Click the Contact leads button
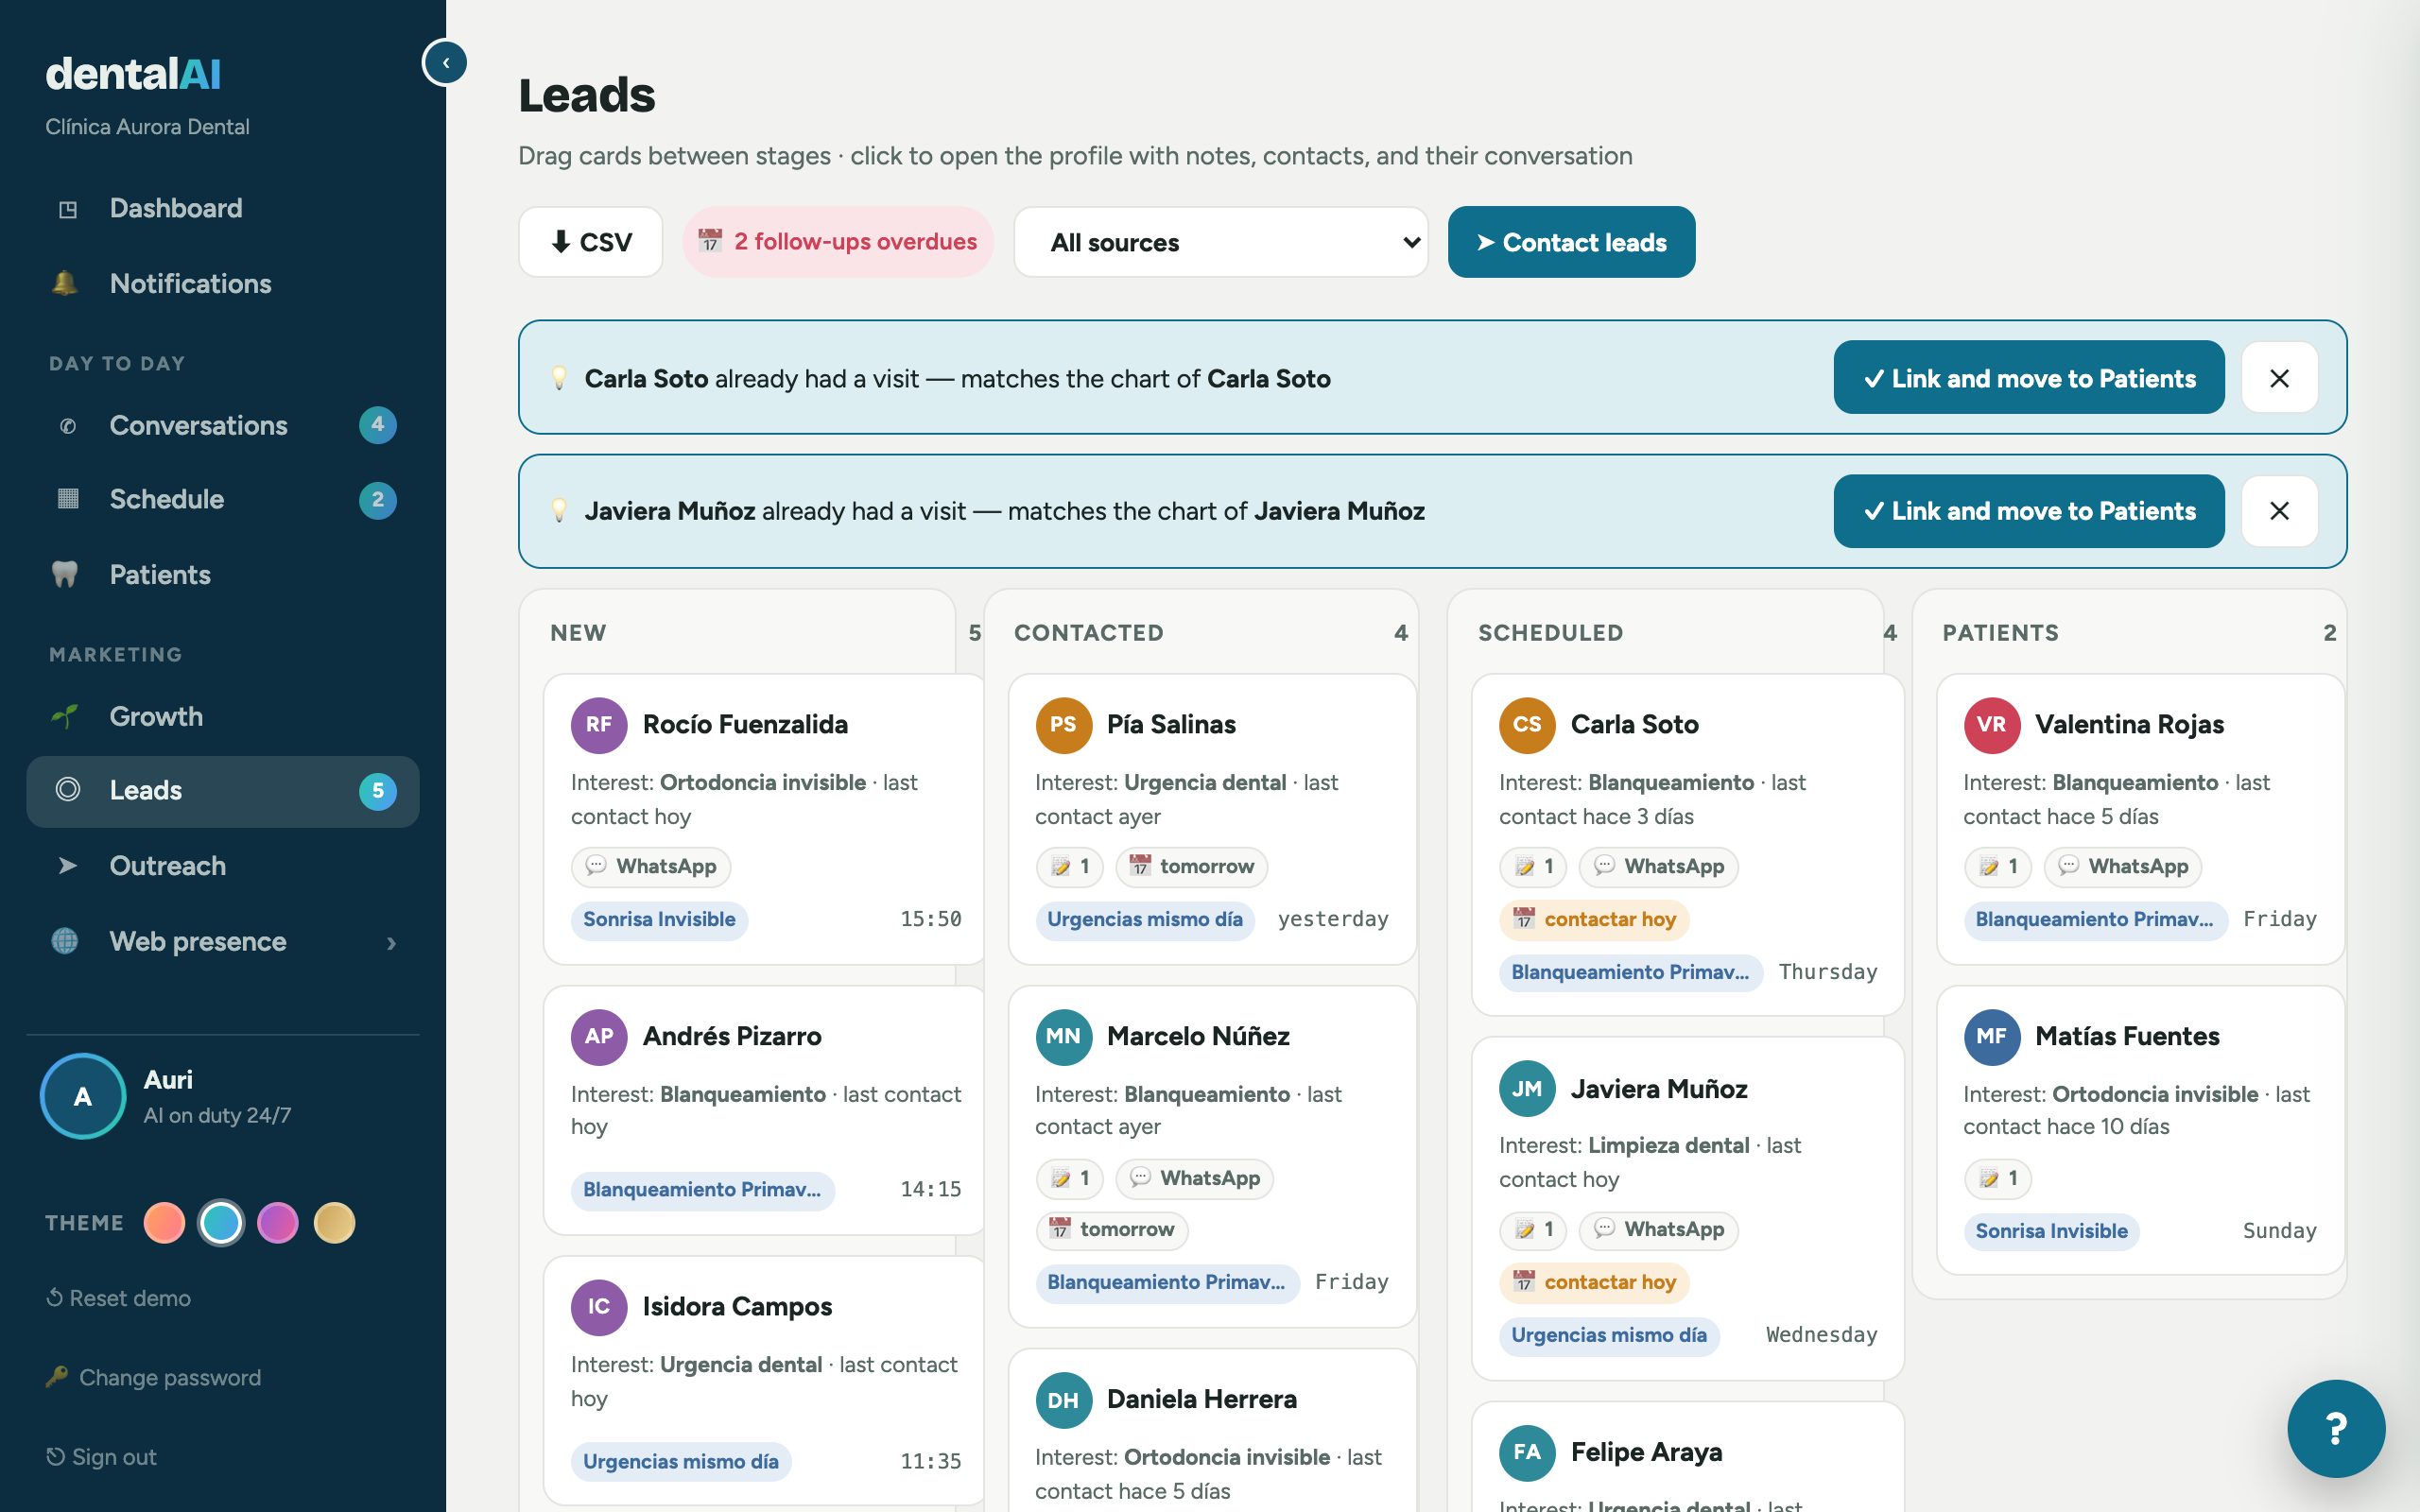Viewport: 2420px width, 1512px height. 1571,242
